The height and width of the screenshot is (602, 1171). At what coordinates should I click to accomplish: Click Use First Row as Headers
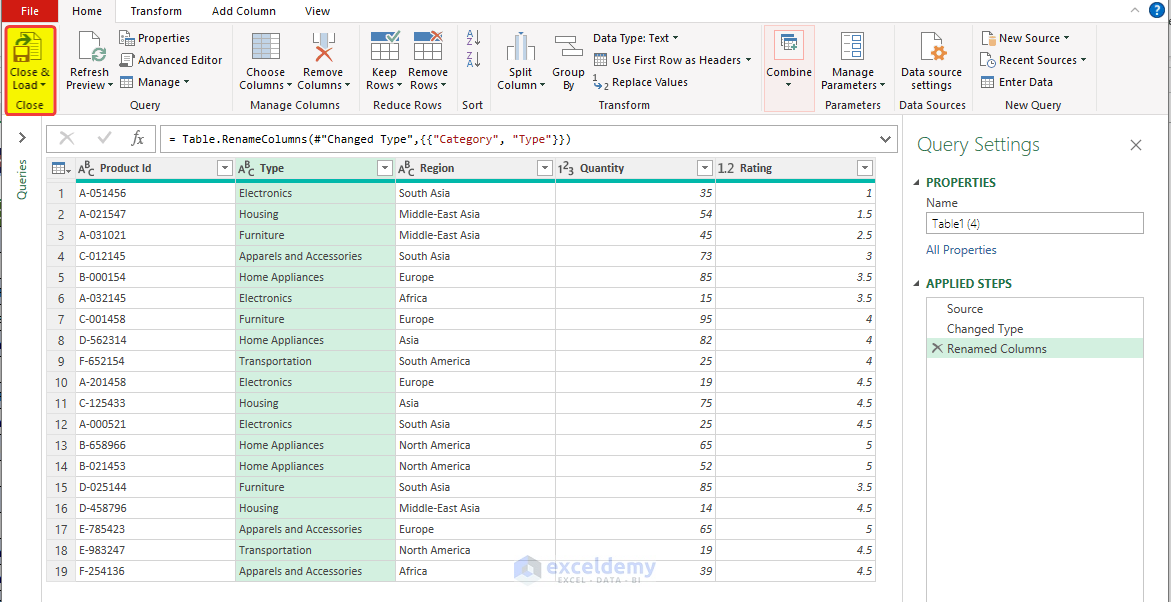coord(672,60)
